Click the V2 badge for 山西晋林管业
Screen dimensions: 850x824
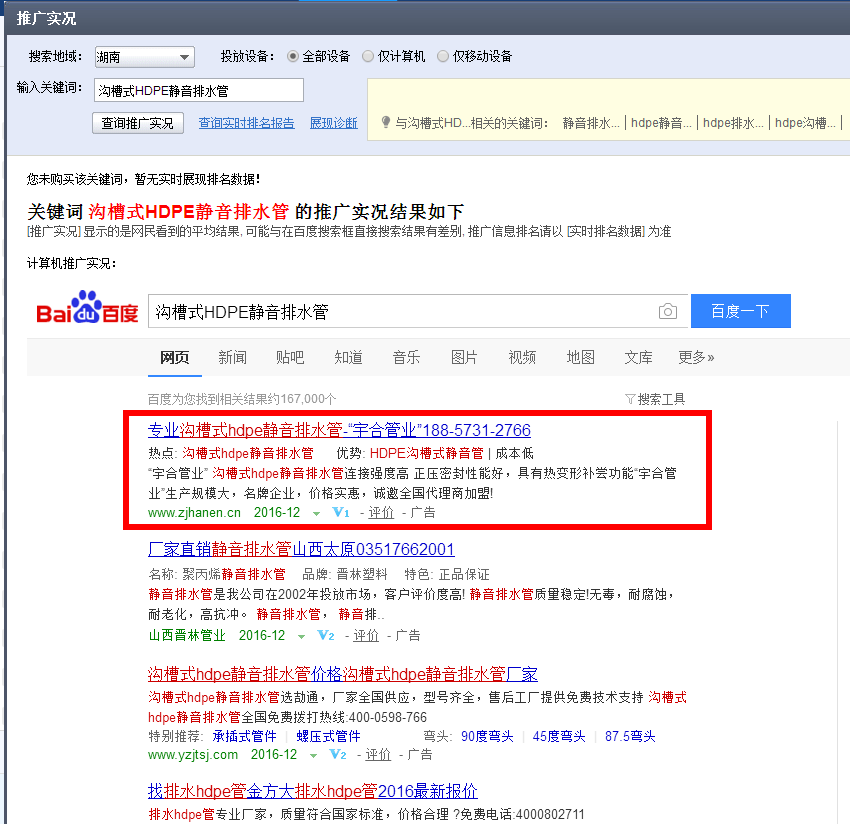tap(325, 635)
